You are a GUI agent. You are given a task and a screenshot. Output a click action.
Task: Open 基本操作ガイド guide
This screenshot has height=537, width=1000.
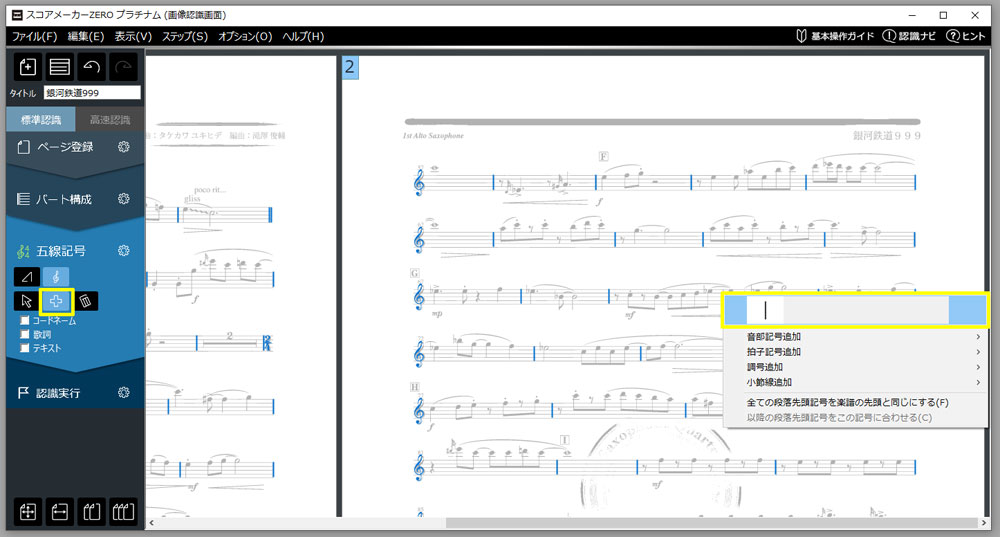[x=835, y=36]
